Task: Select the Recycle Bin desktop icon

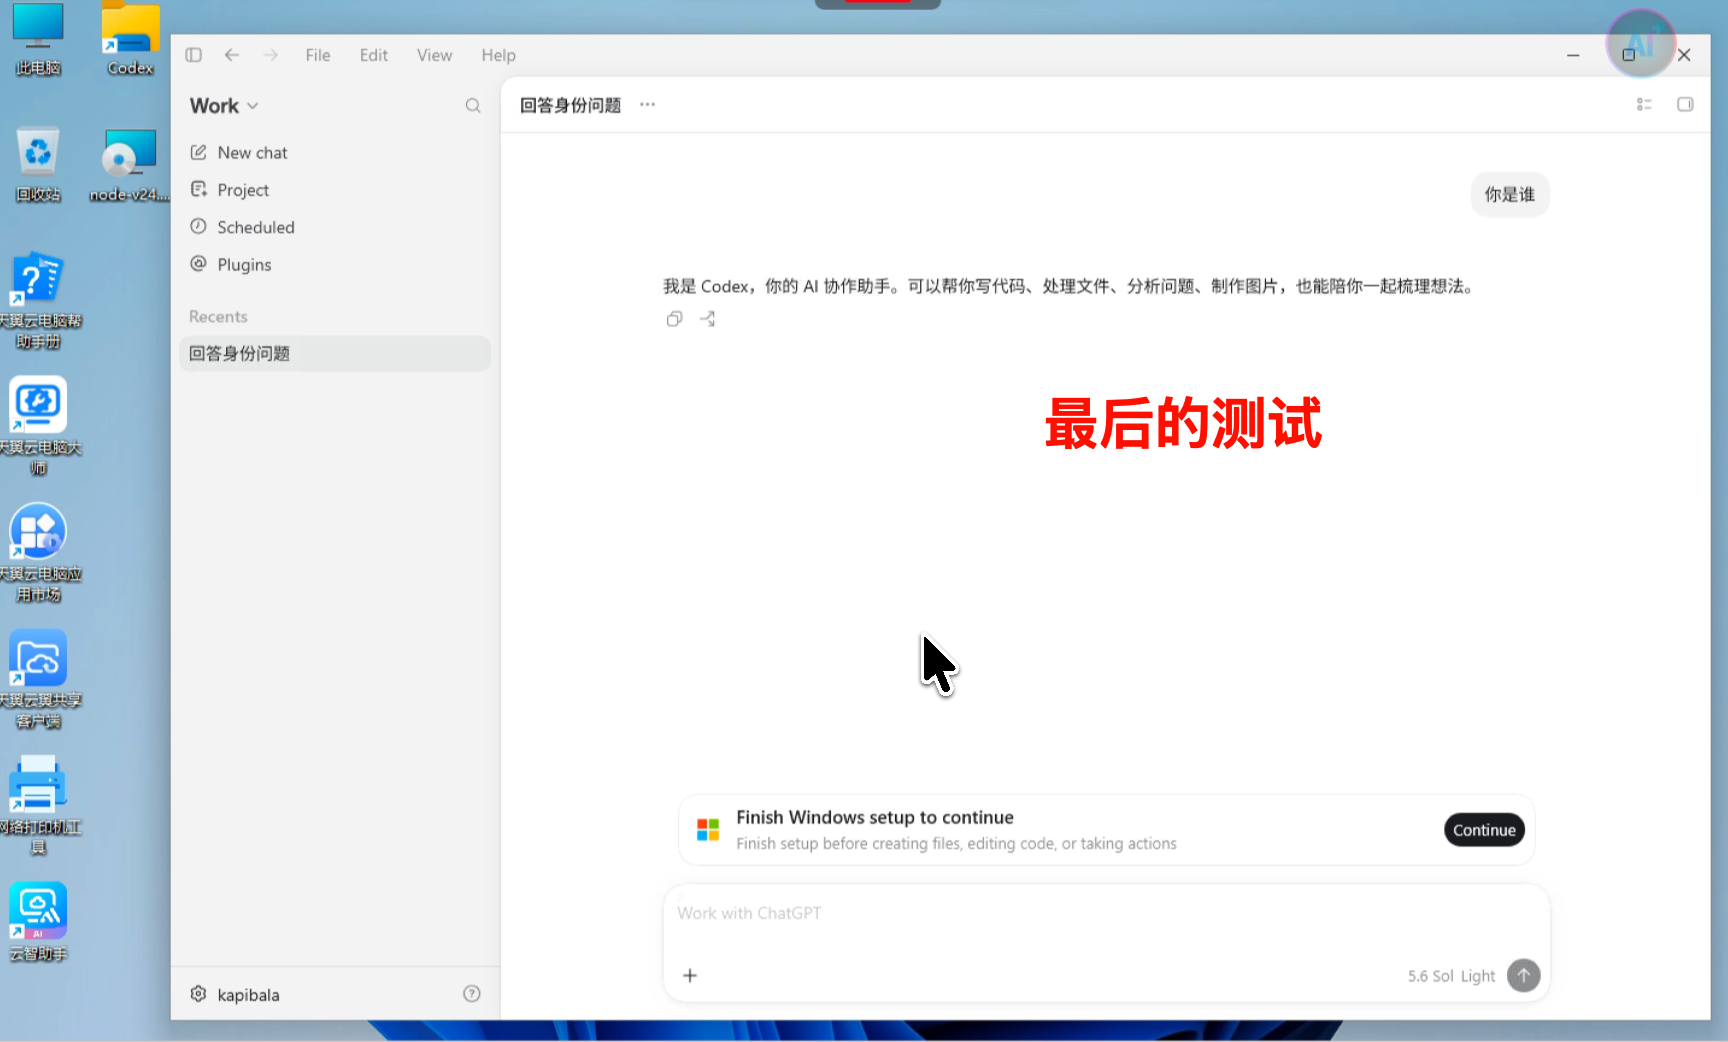Action: point(38,165)
